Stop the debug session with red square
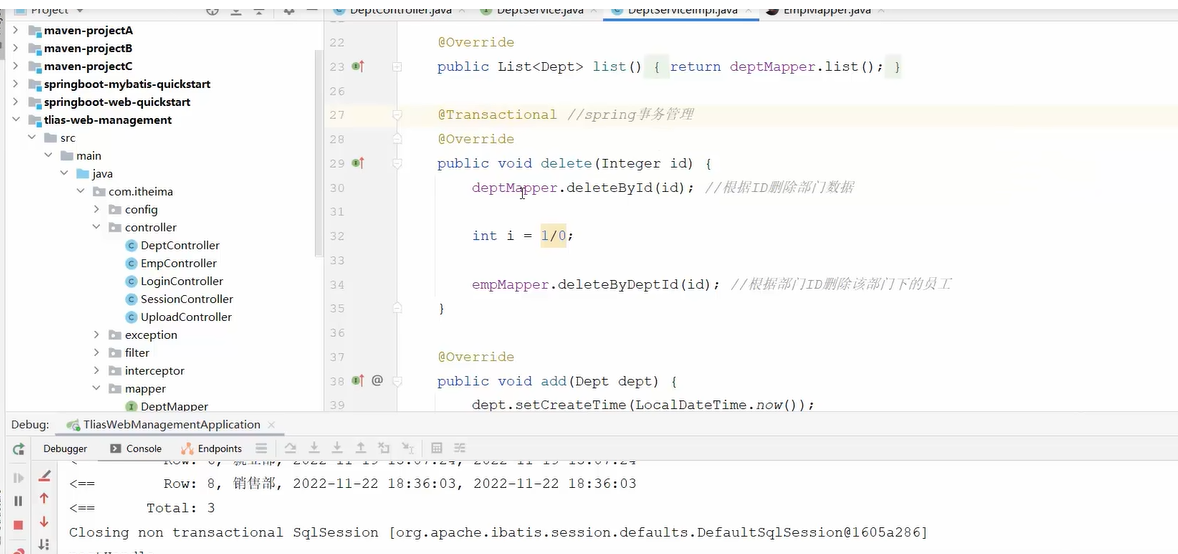 pyautogui.click(x=19, y=525)
